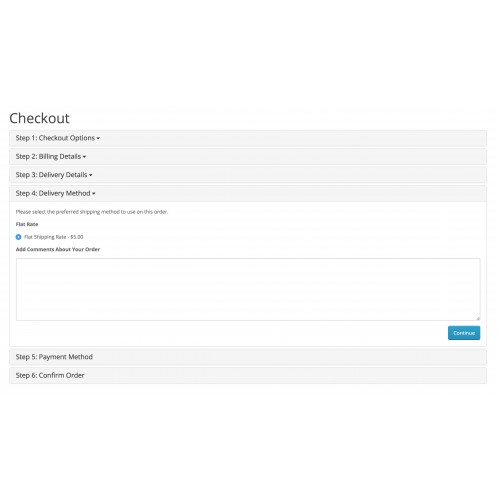Image resolution: width=500 pixels, height=500 pixels.
Task: Click the $5.00 shipping price text
Action: (77, 237)
